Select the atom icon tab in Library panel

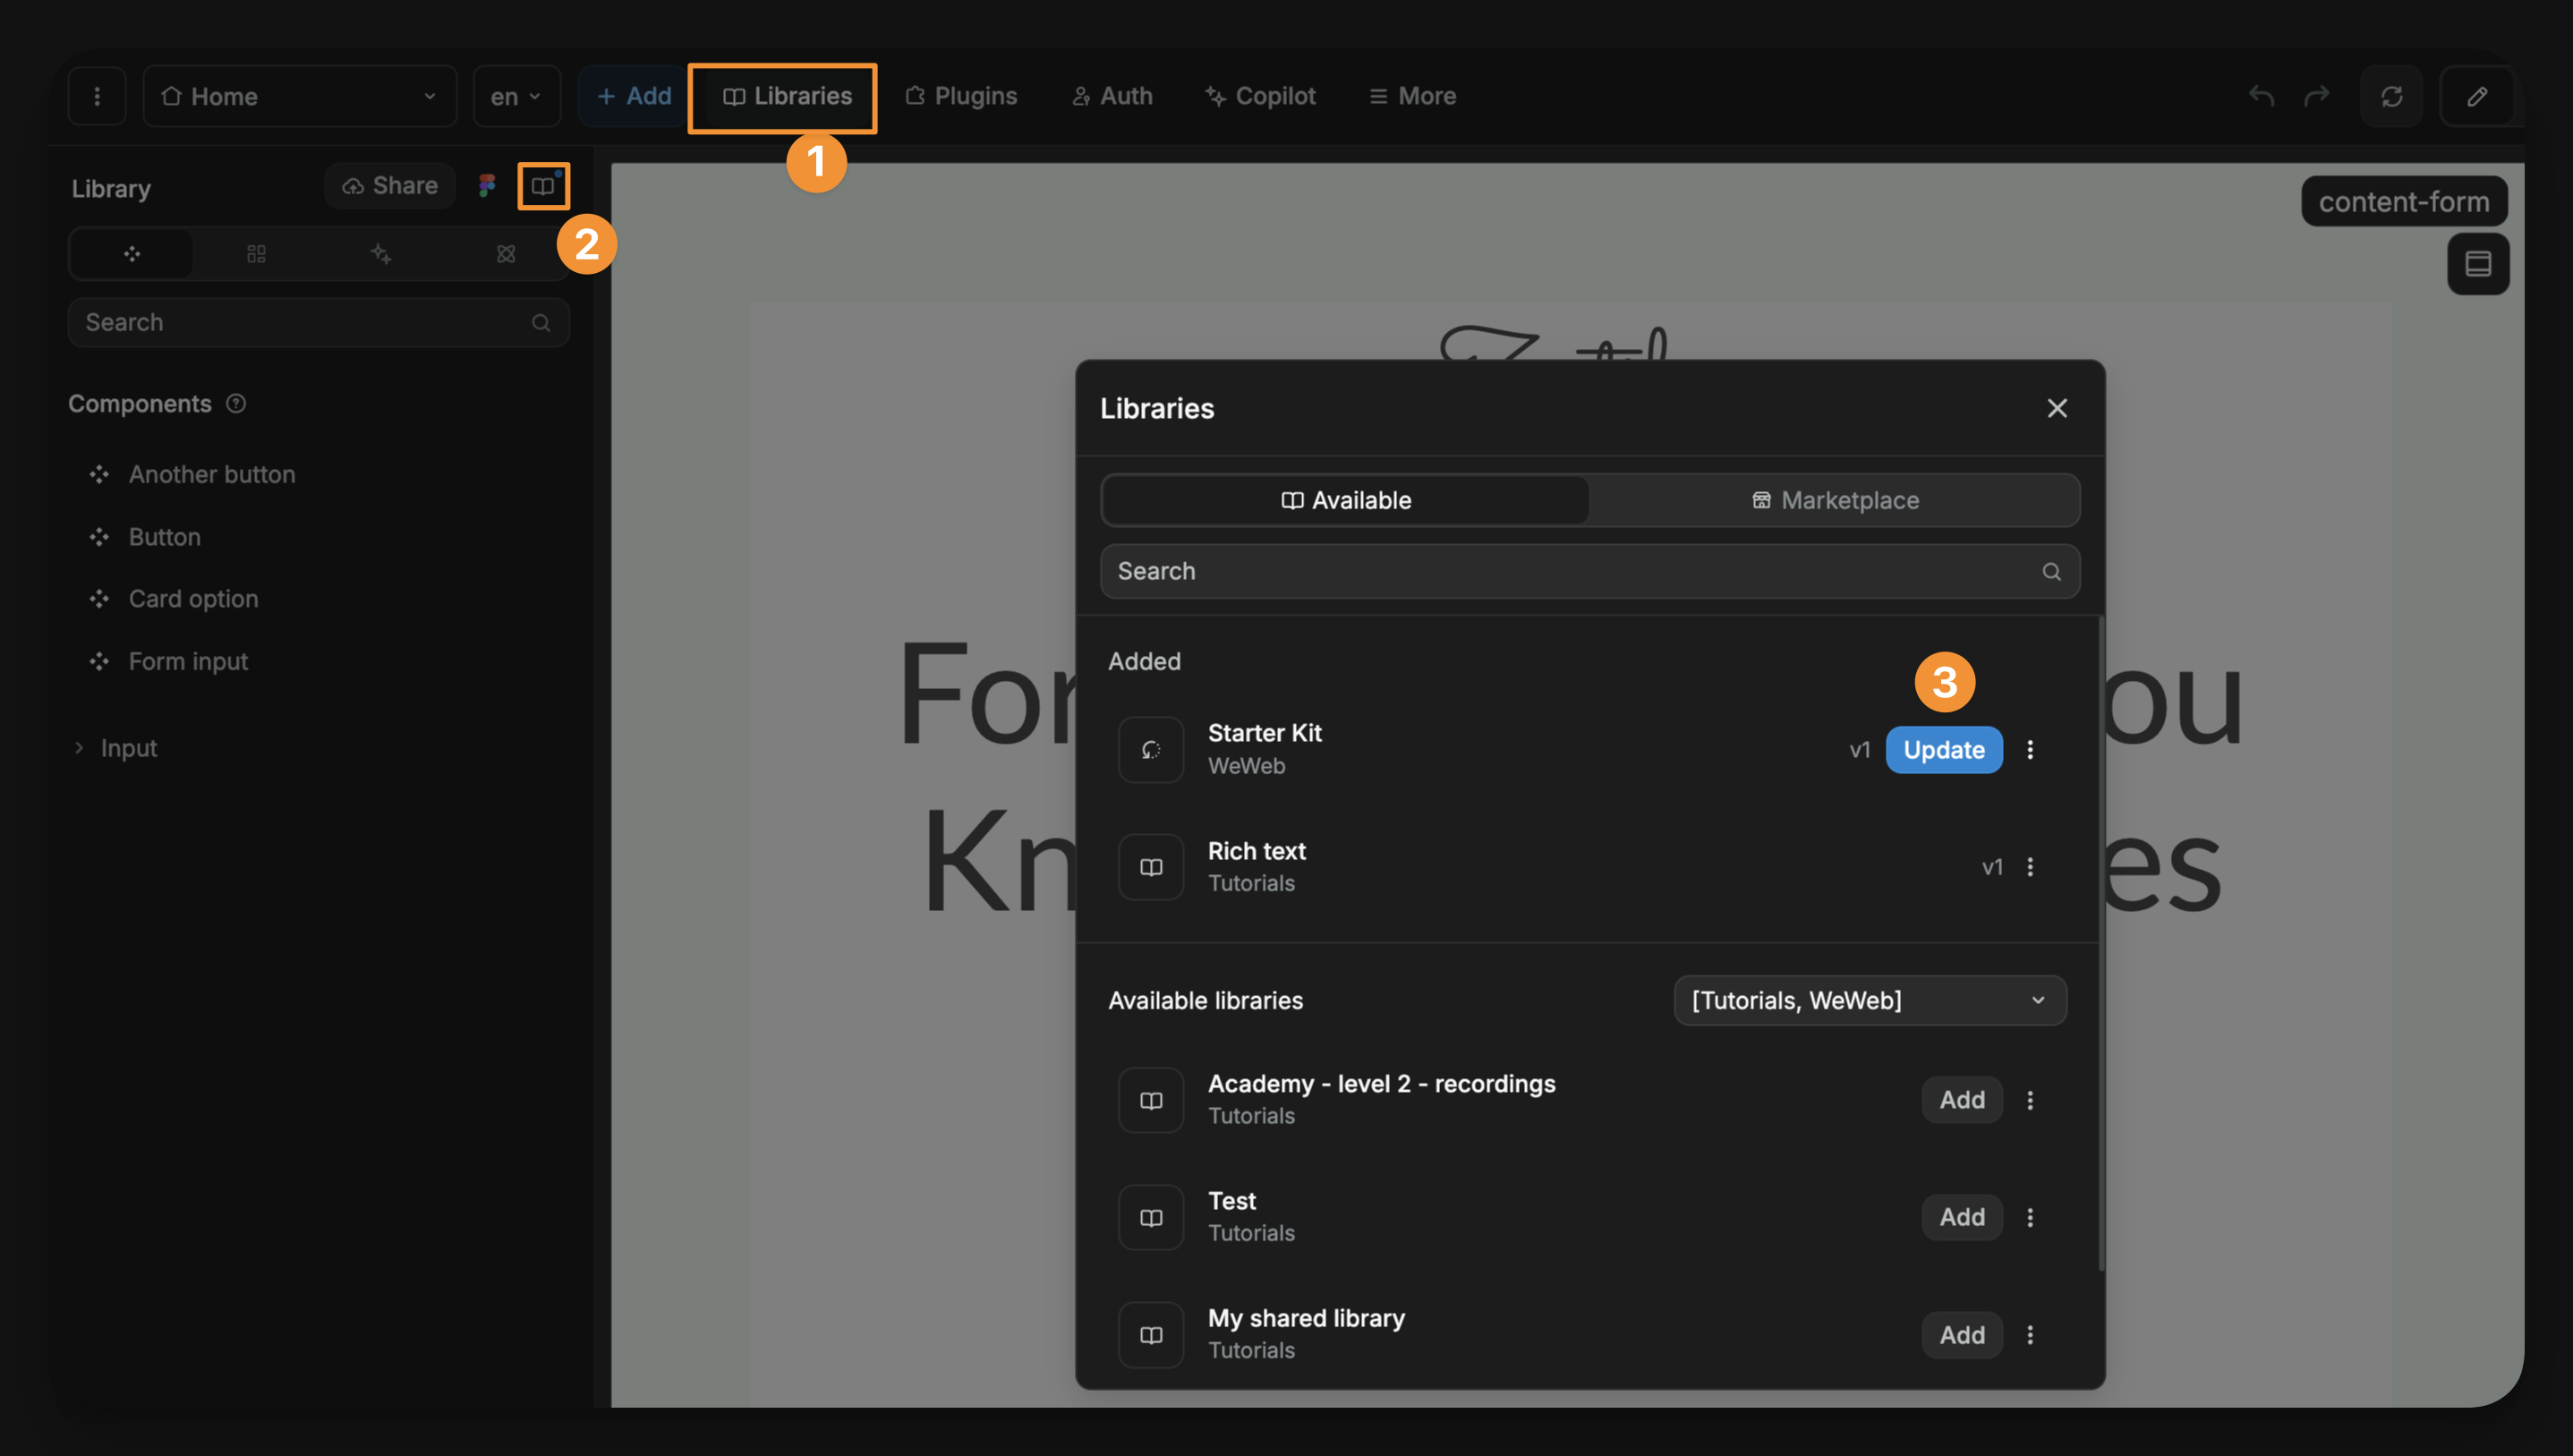pyautogui.click(x=506, y=253)
